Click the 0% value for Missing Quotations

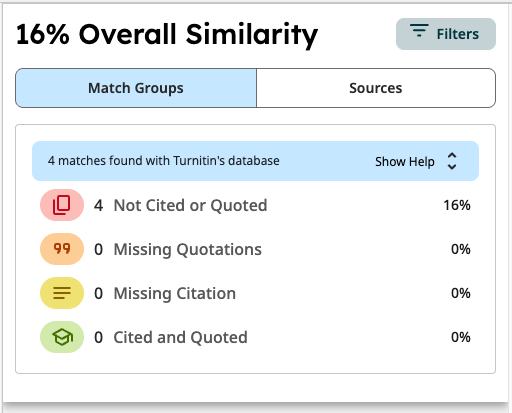coord(461,249)
